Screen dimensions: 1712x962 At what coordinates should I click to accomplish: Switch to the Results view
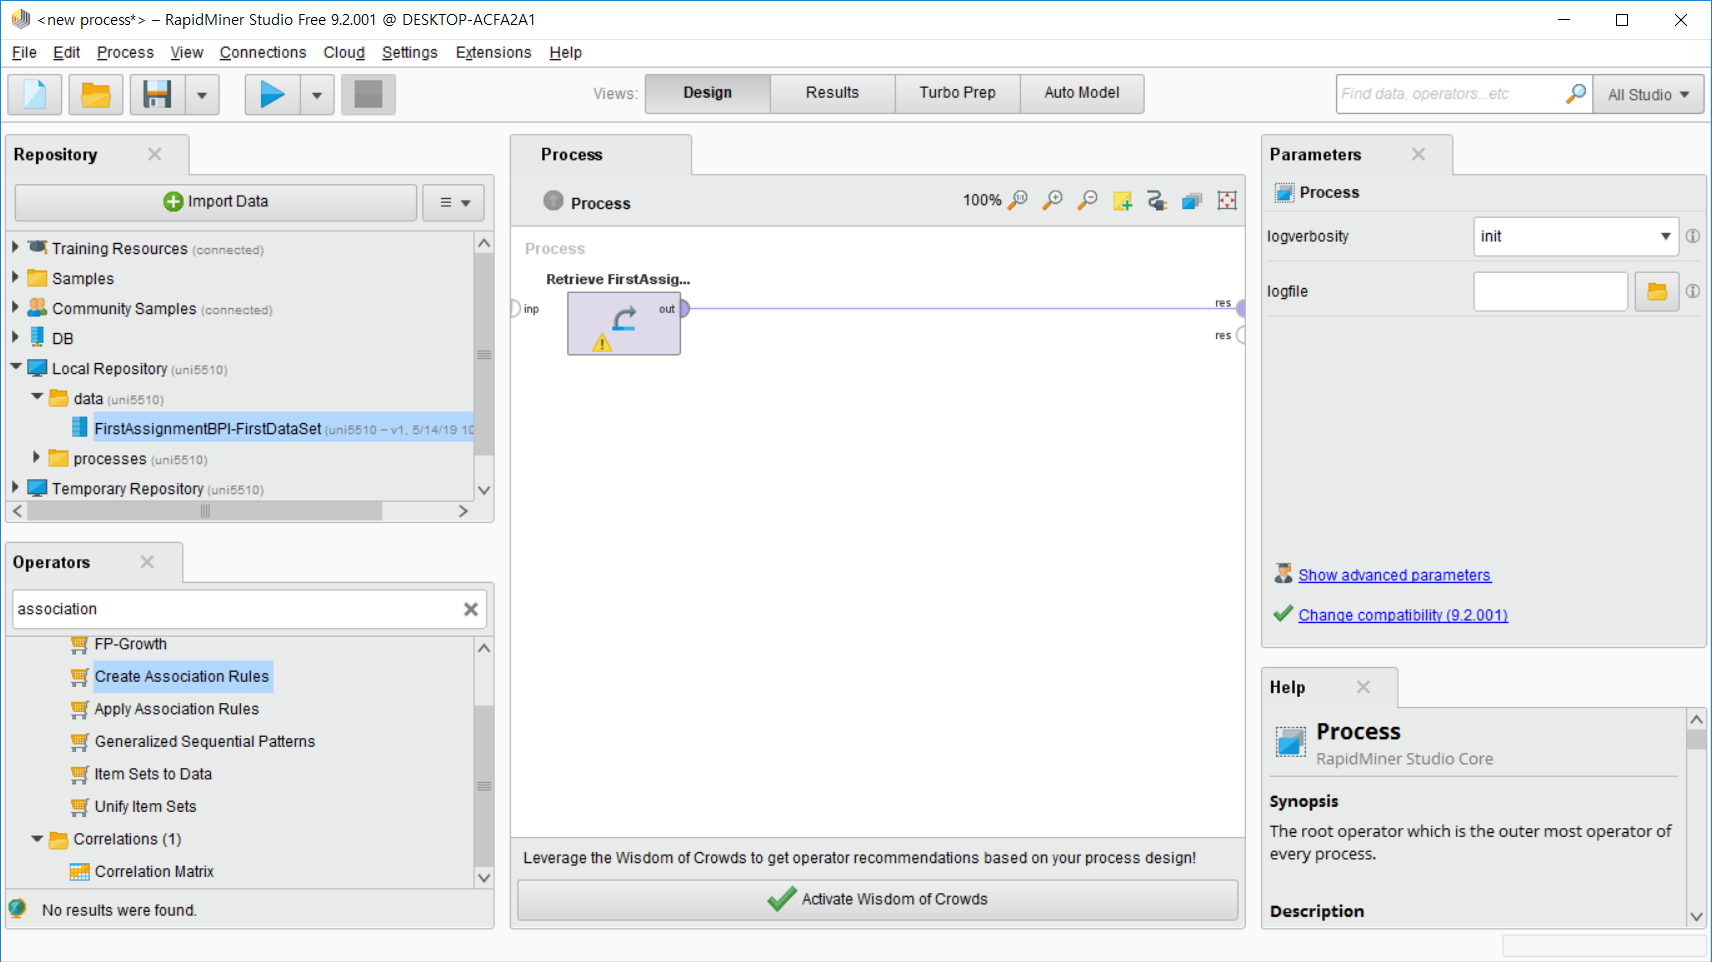[832, 93]
